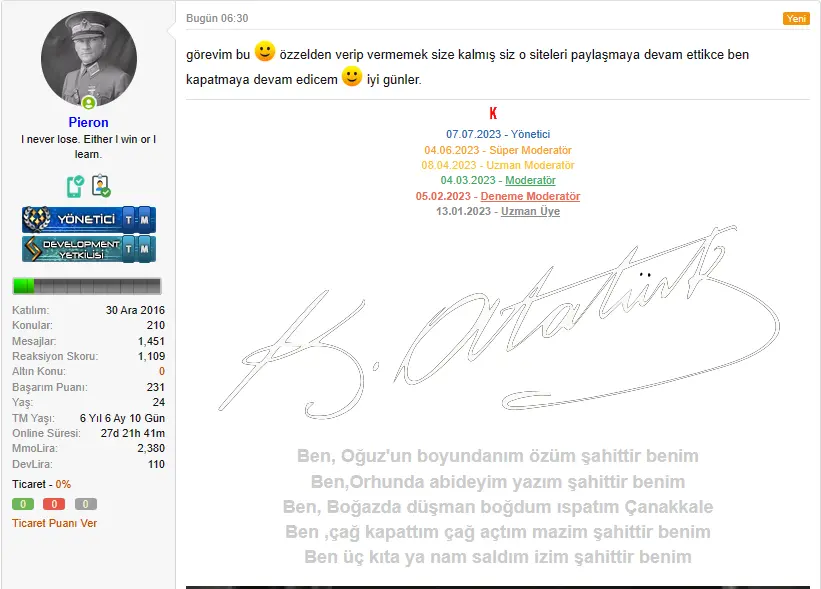Open the Moderatör rank link in the signature
This screenshot has height=589, width=821.
[529, 181]
